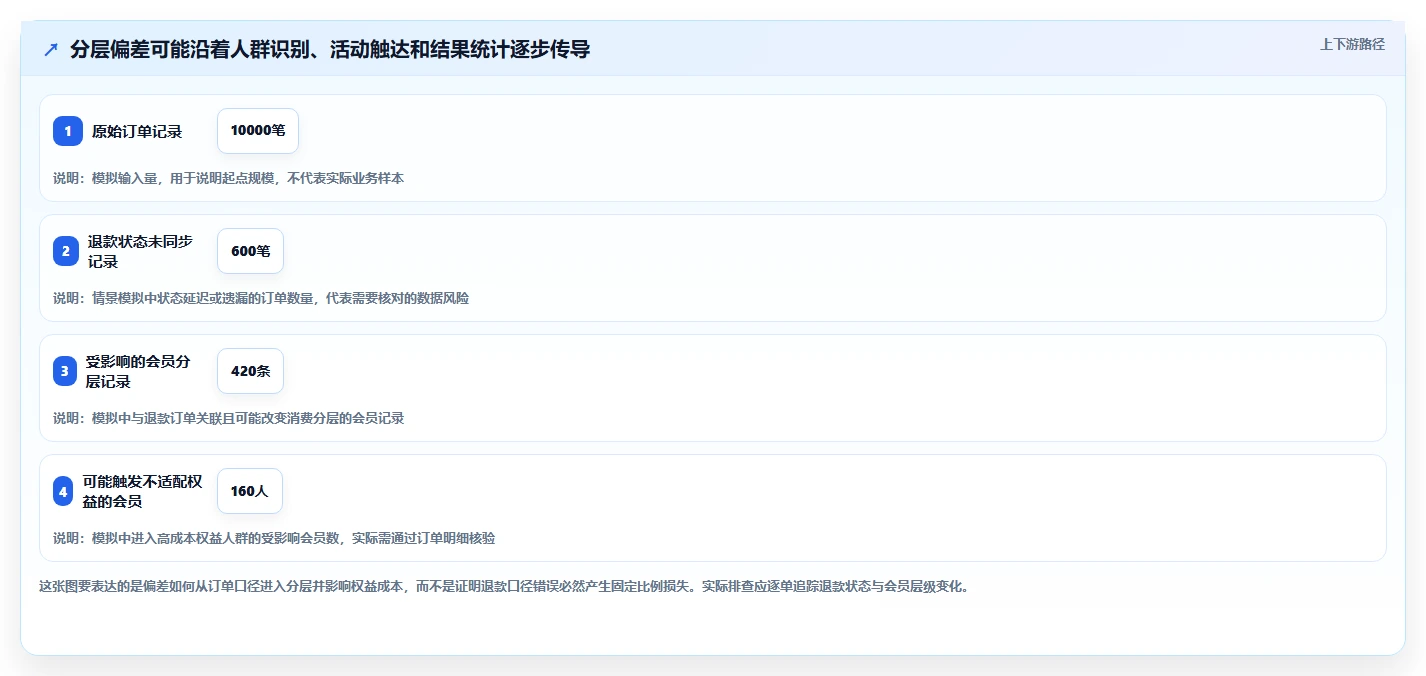Click the description starting 说明：模拟中与退款订单关联
1426x676 pixels.
228,418
